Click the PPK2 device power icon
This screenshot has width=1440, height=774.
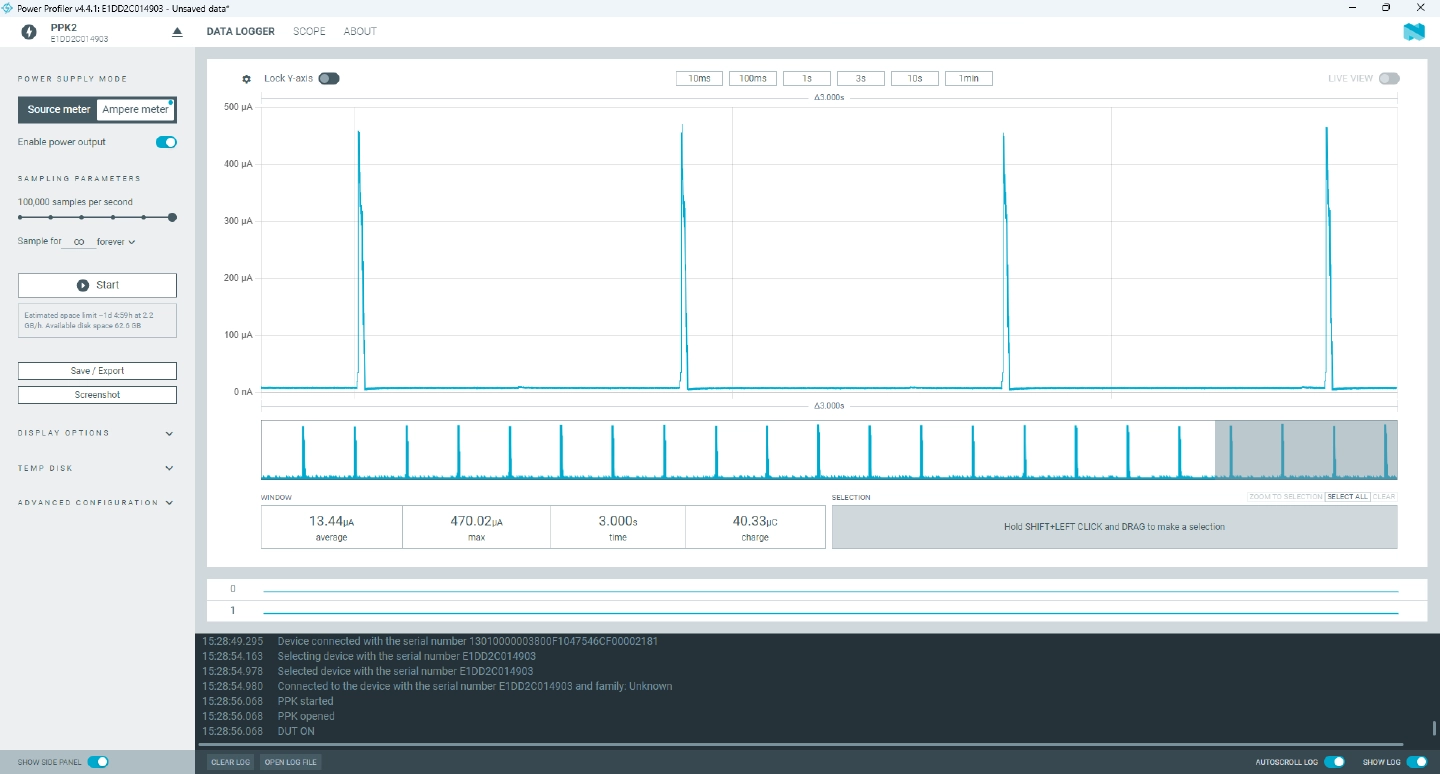[28, 32]
